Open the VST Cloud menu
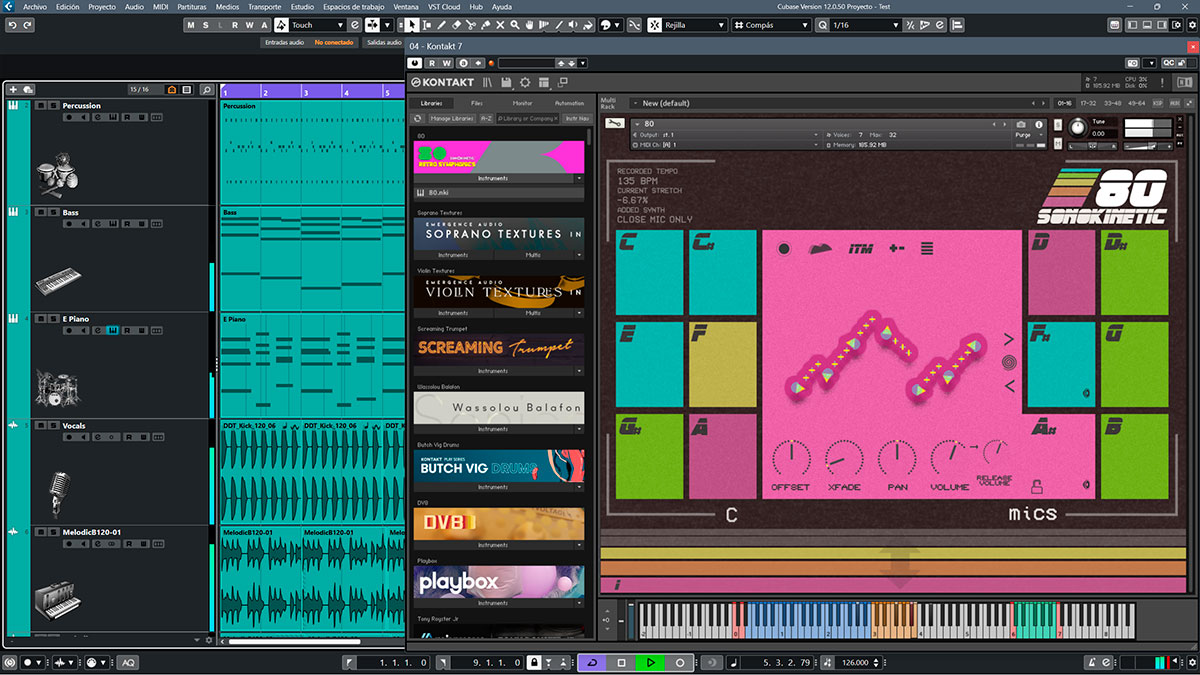This screenshot has width=1200, height=675. [444, 6]
